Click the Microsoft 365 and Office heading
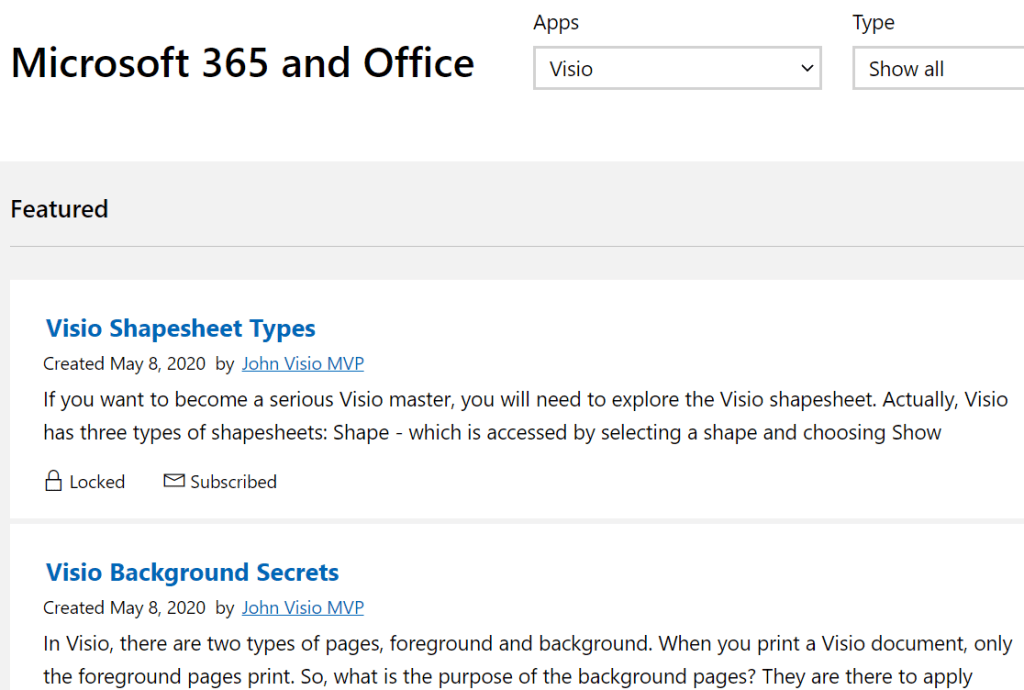The image size is (1024, 690). (x=242, y=63)
